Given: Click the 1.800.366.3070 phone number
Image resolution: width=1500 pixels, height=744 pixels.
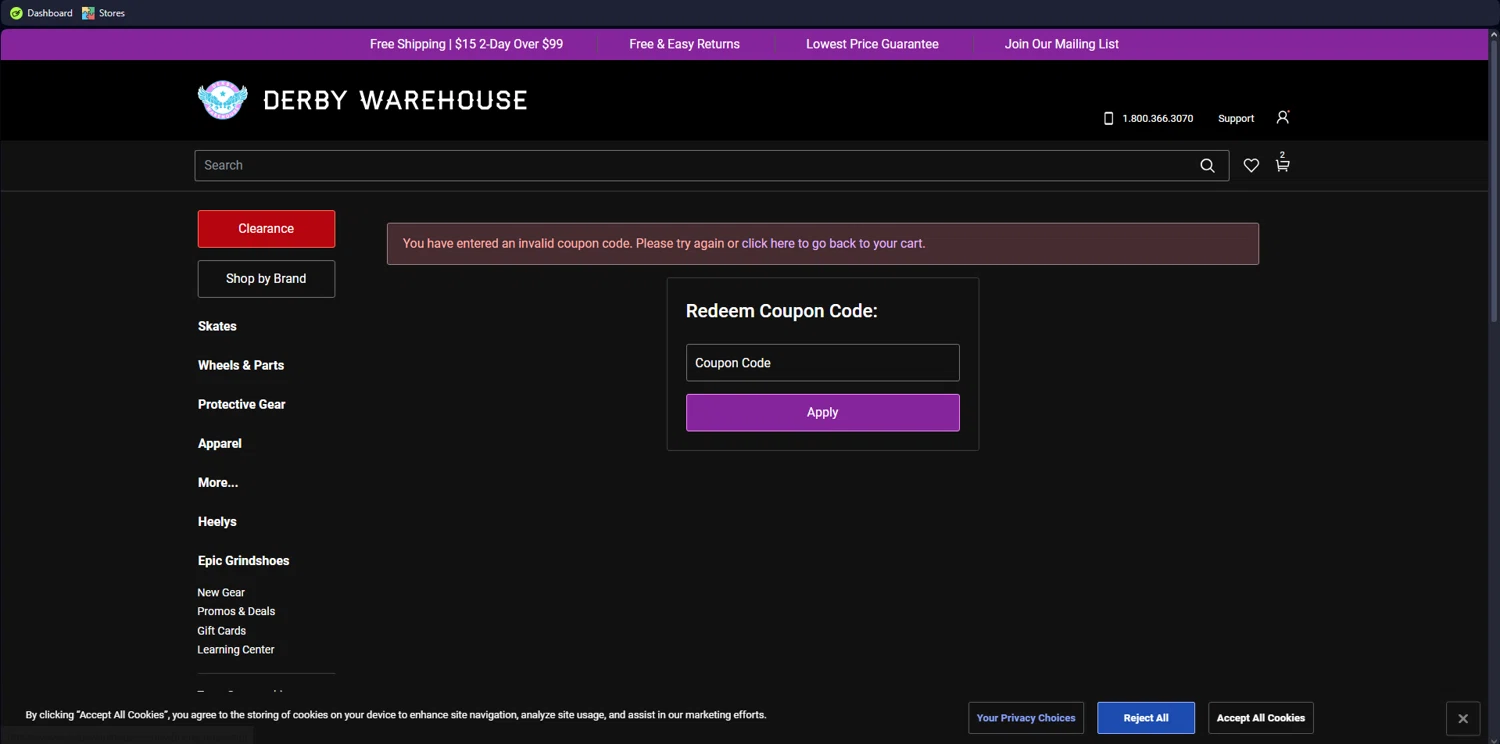Looking at the screenshot, I should point(1158,118).
